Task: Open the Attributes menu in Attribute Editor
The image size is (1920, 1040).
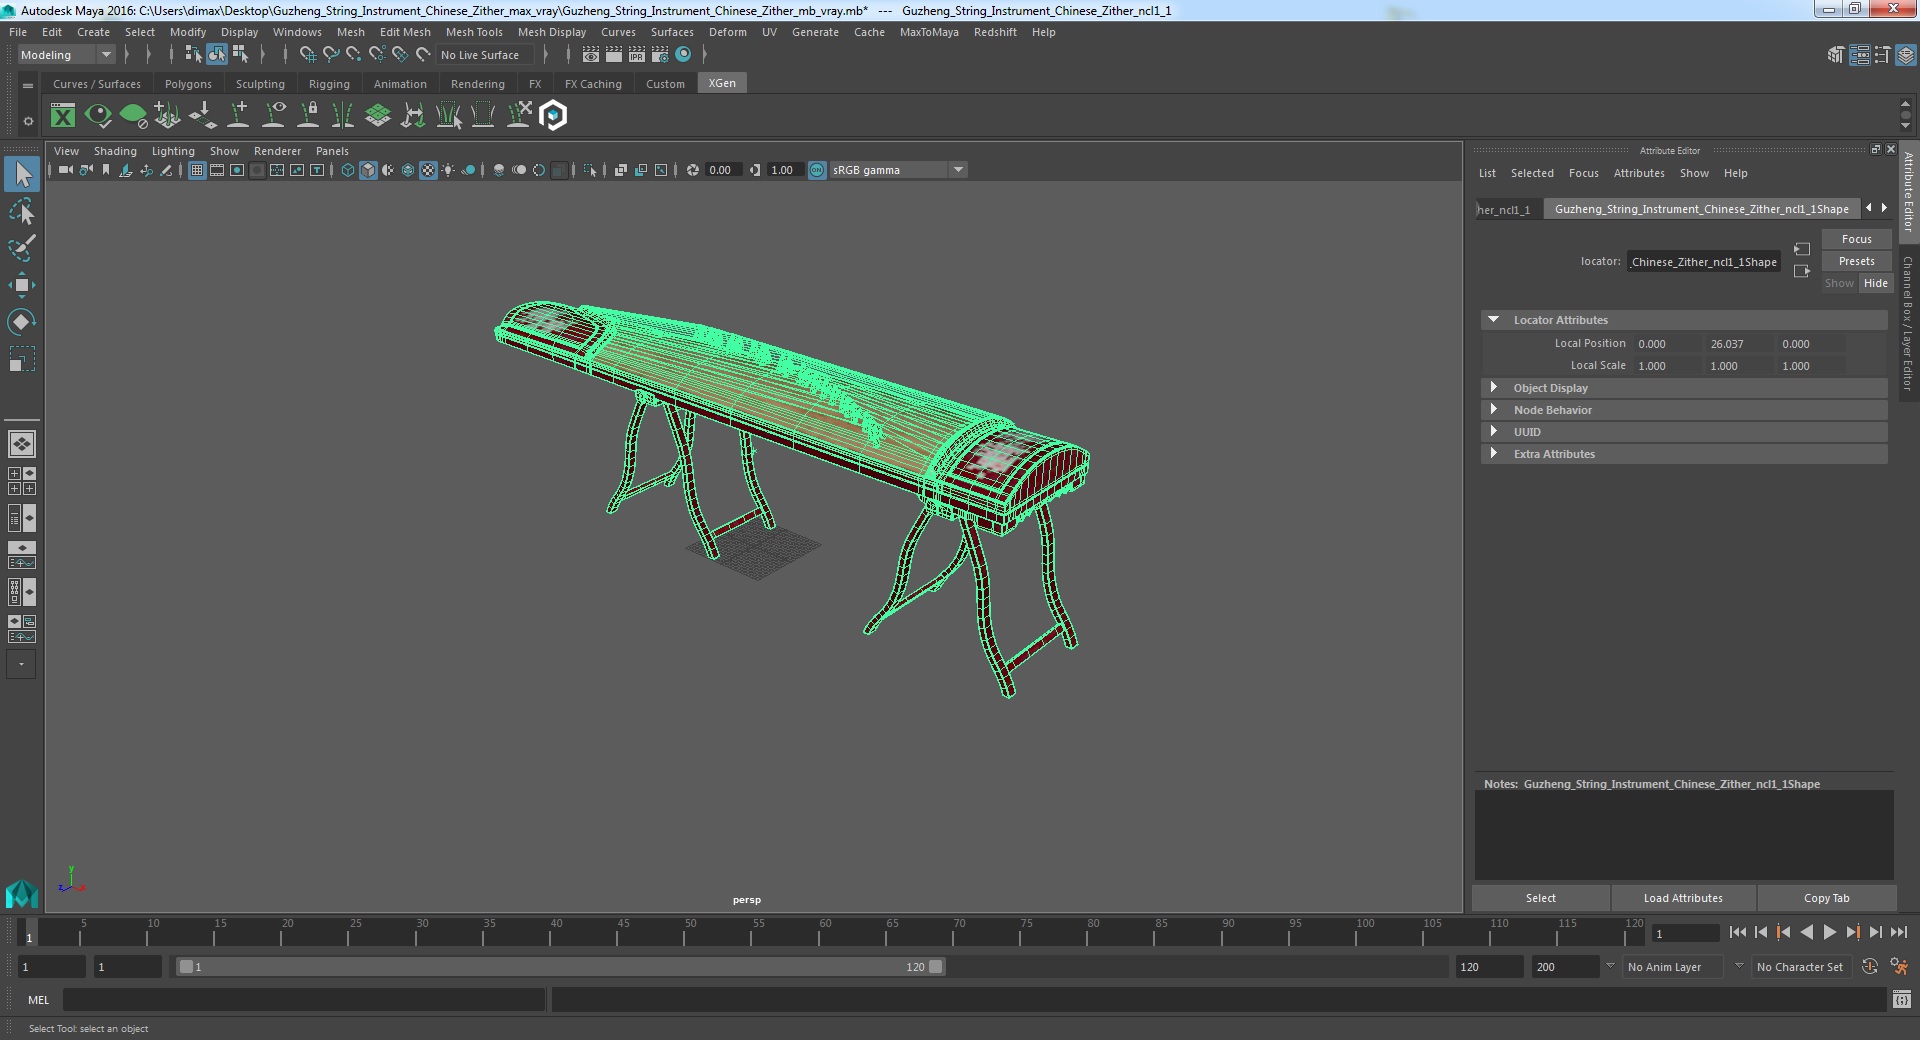Action: 1639,173
